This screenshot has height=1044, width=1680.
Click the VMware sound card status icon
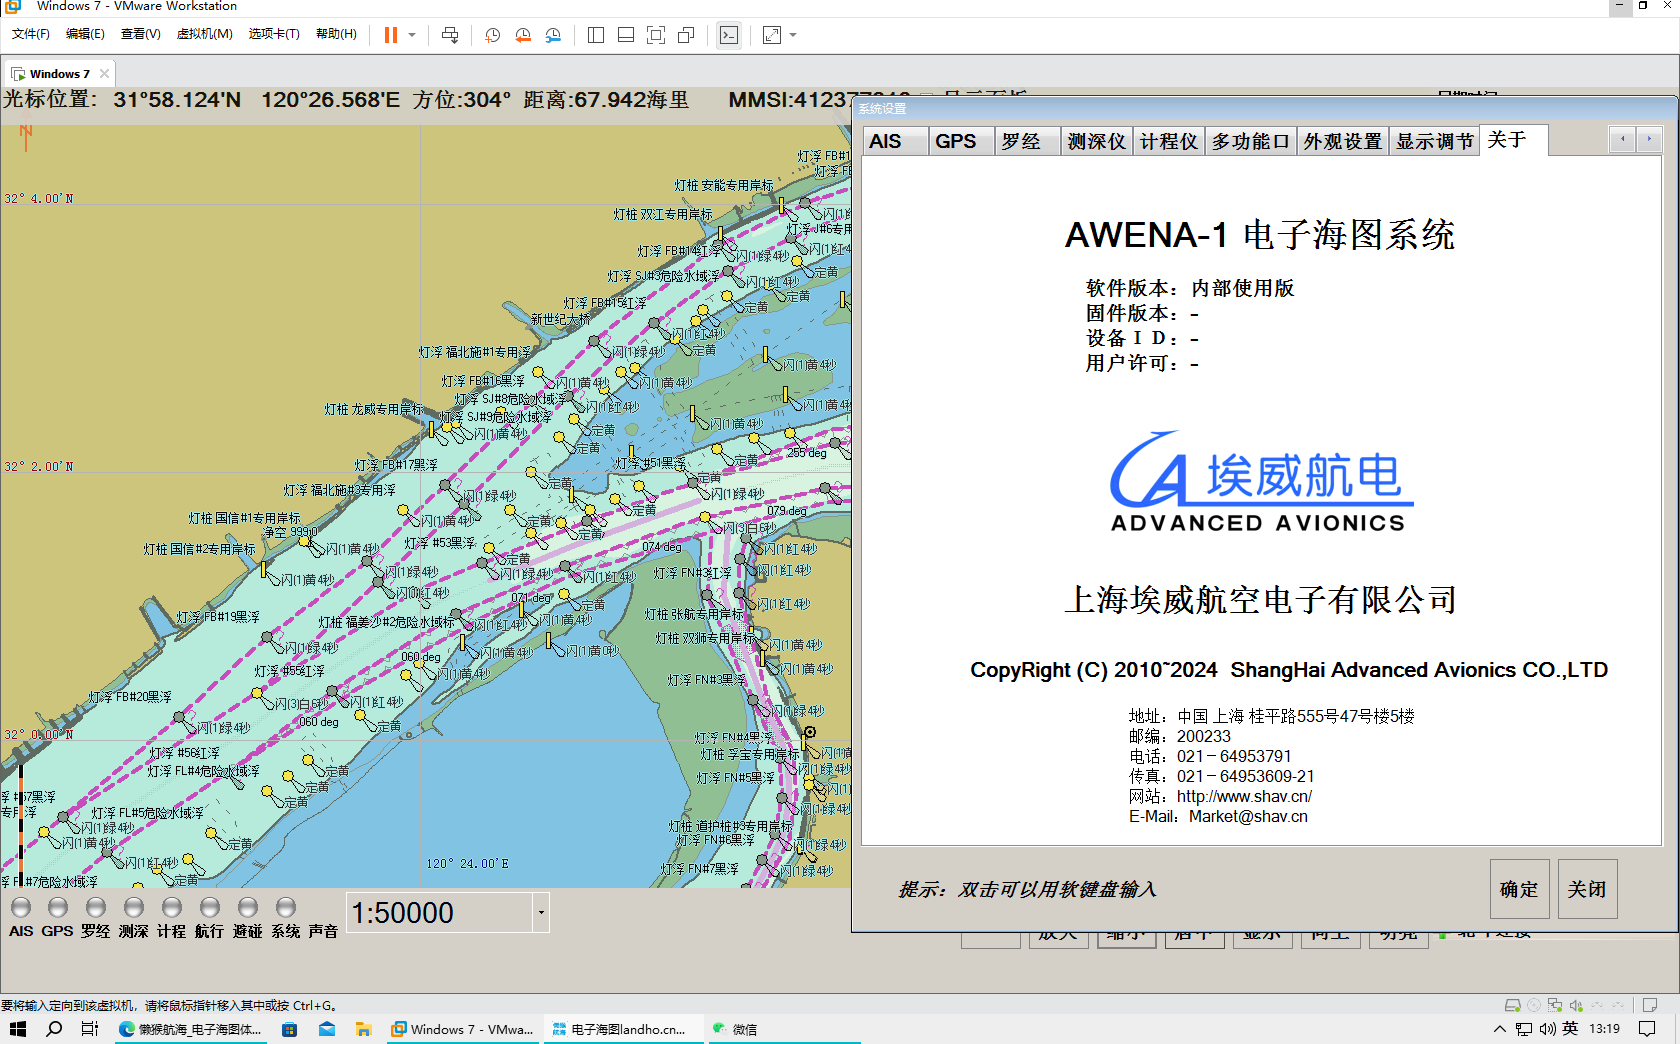click(x=1576, y=1005)
